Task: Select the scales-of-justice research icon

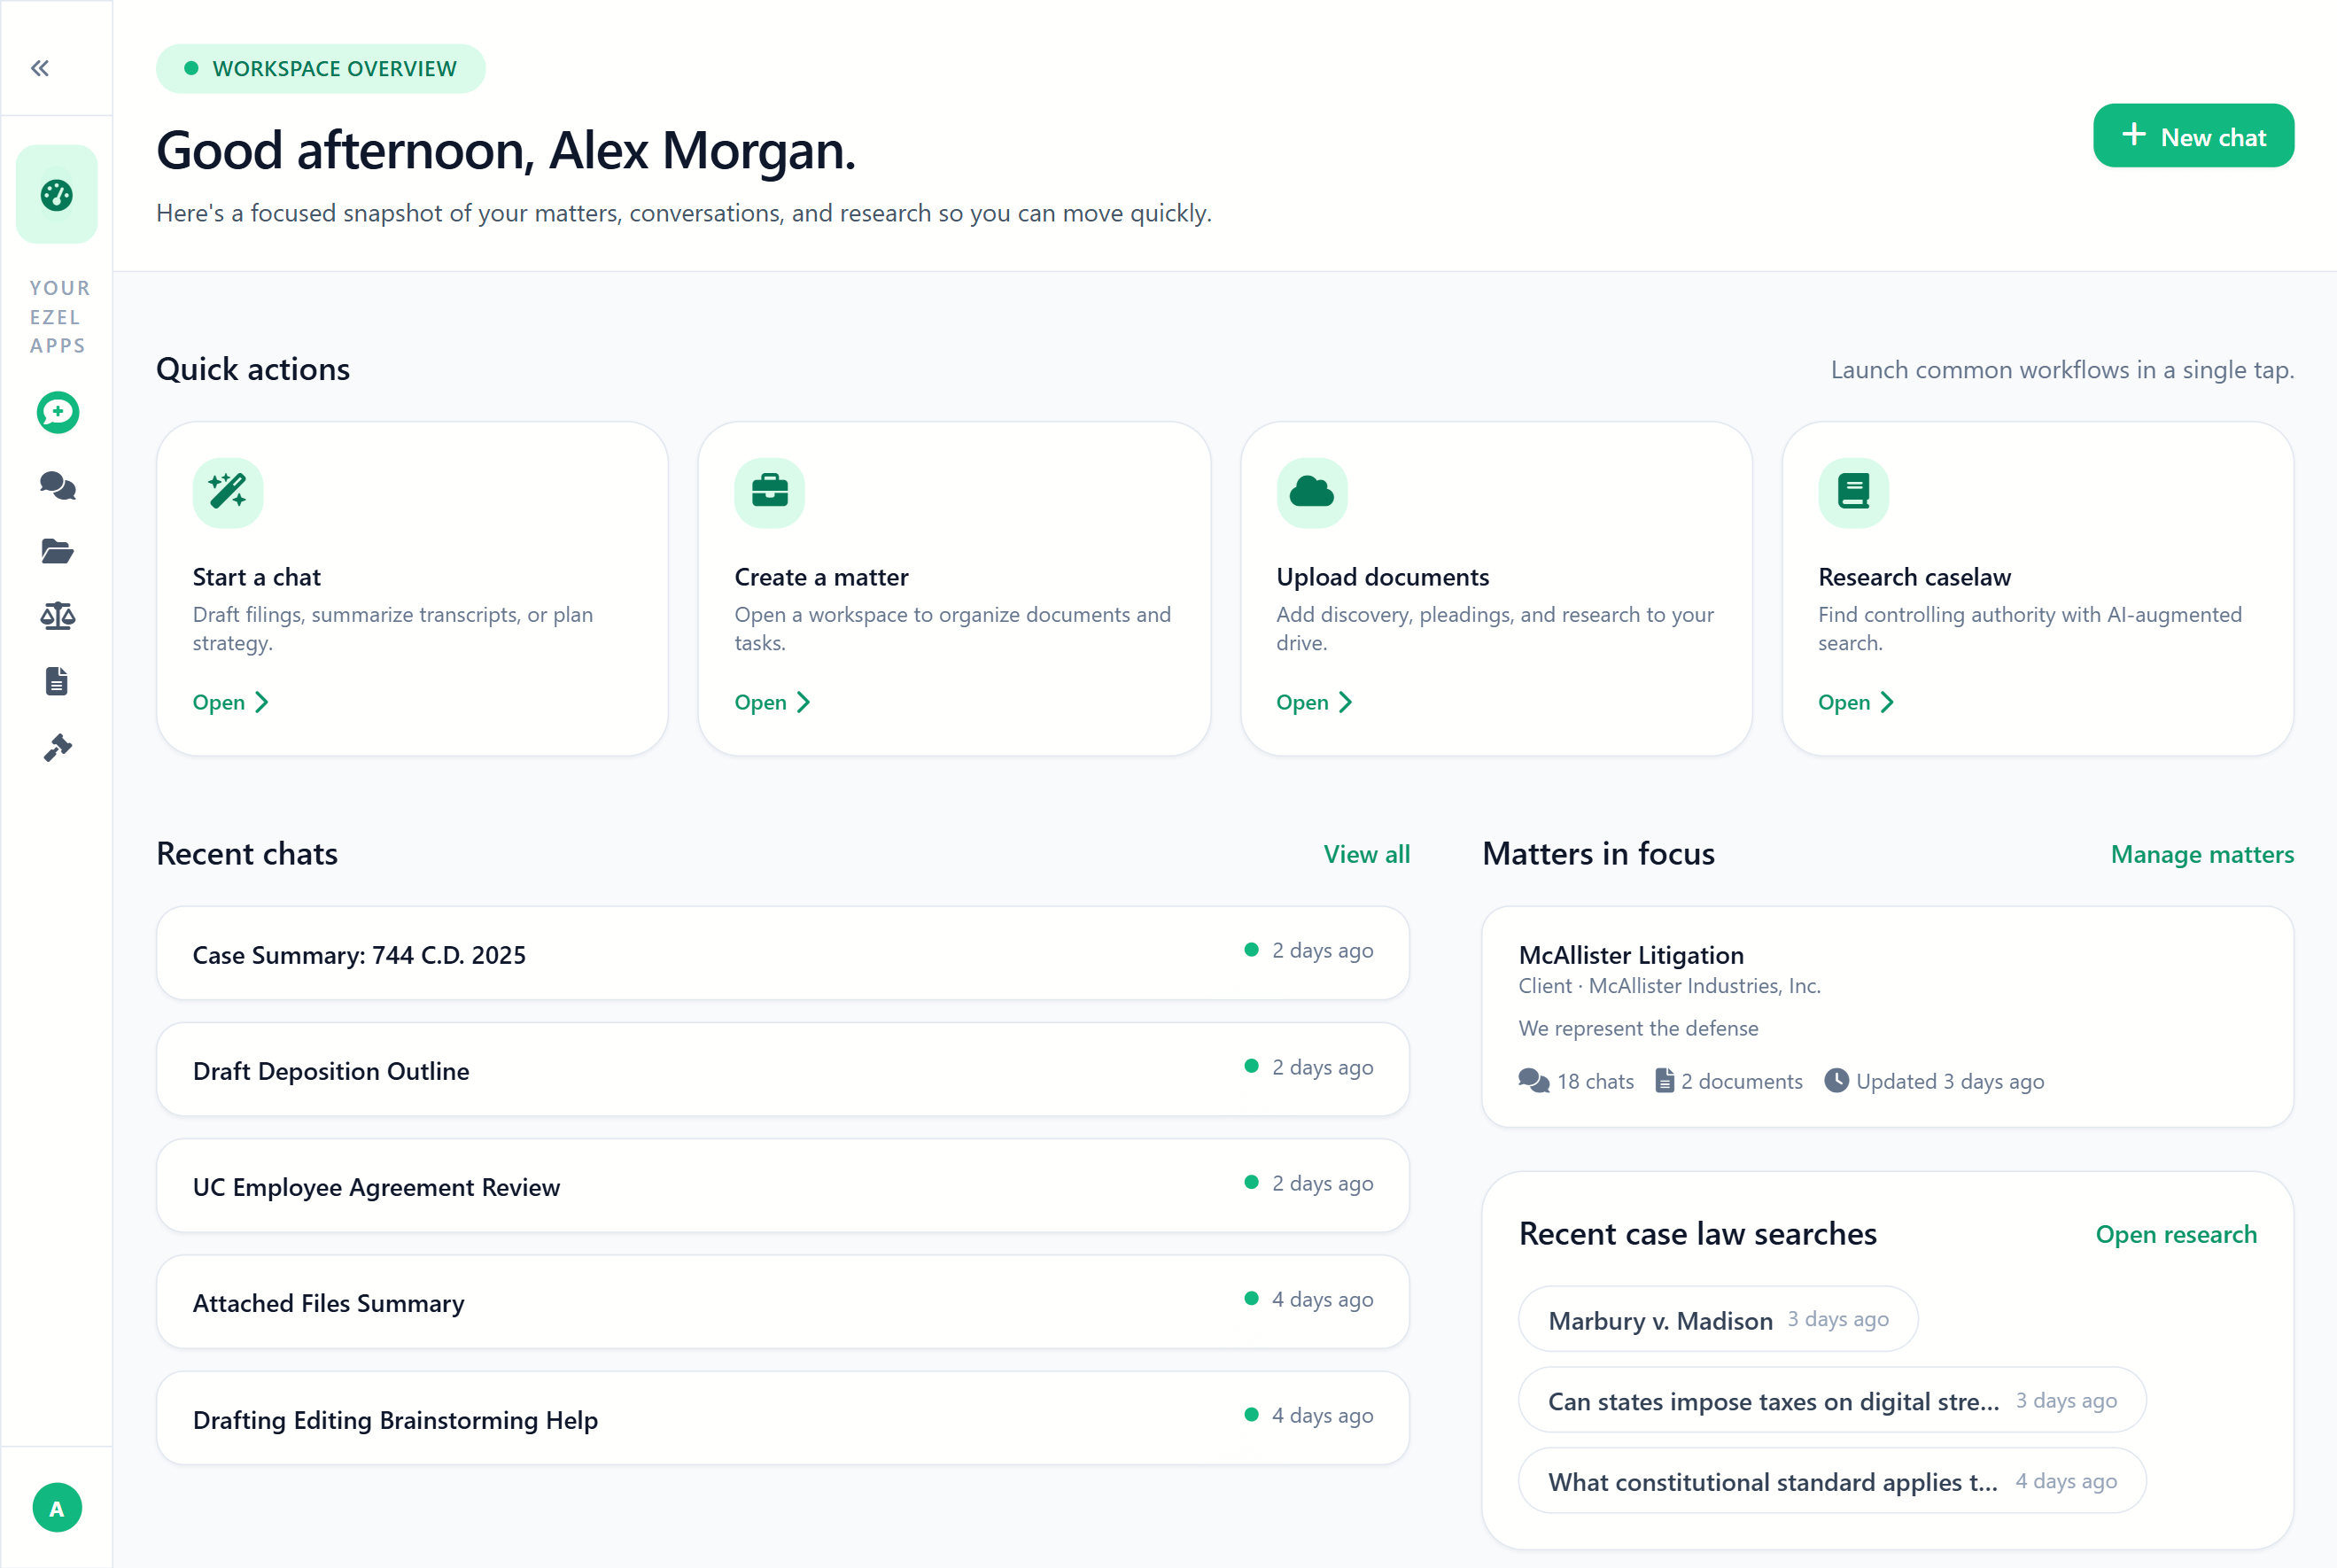Action: click(x=57, y=616)
